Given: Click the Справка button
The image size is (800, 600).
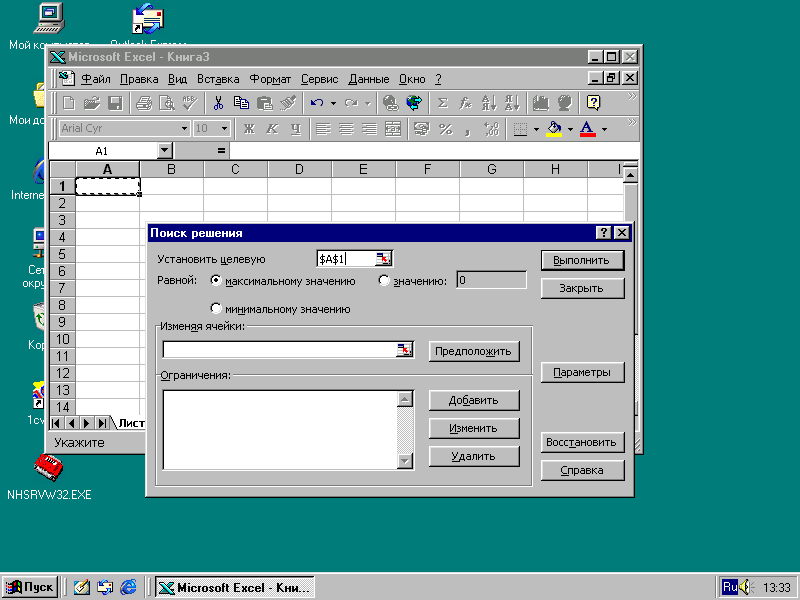Looking at the screenshot, I should click(x=582, y=470).
